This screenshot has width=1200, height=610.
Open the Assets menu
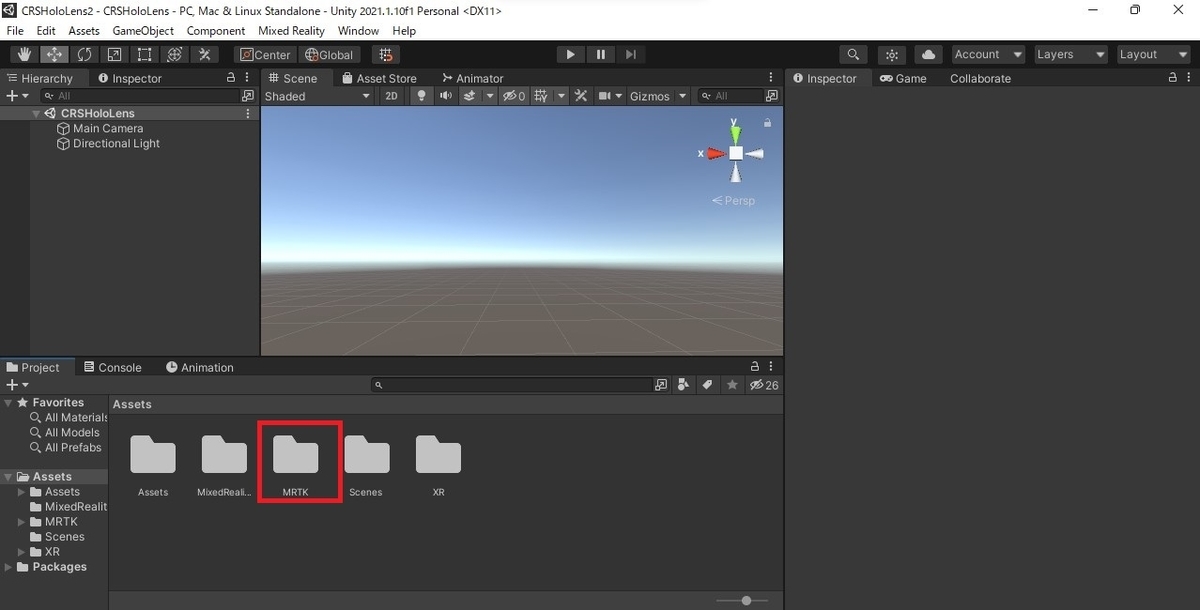coord(84,31)
